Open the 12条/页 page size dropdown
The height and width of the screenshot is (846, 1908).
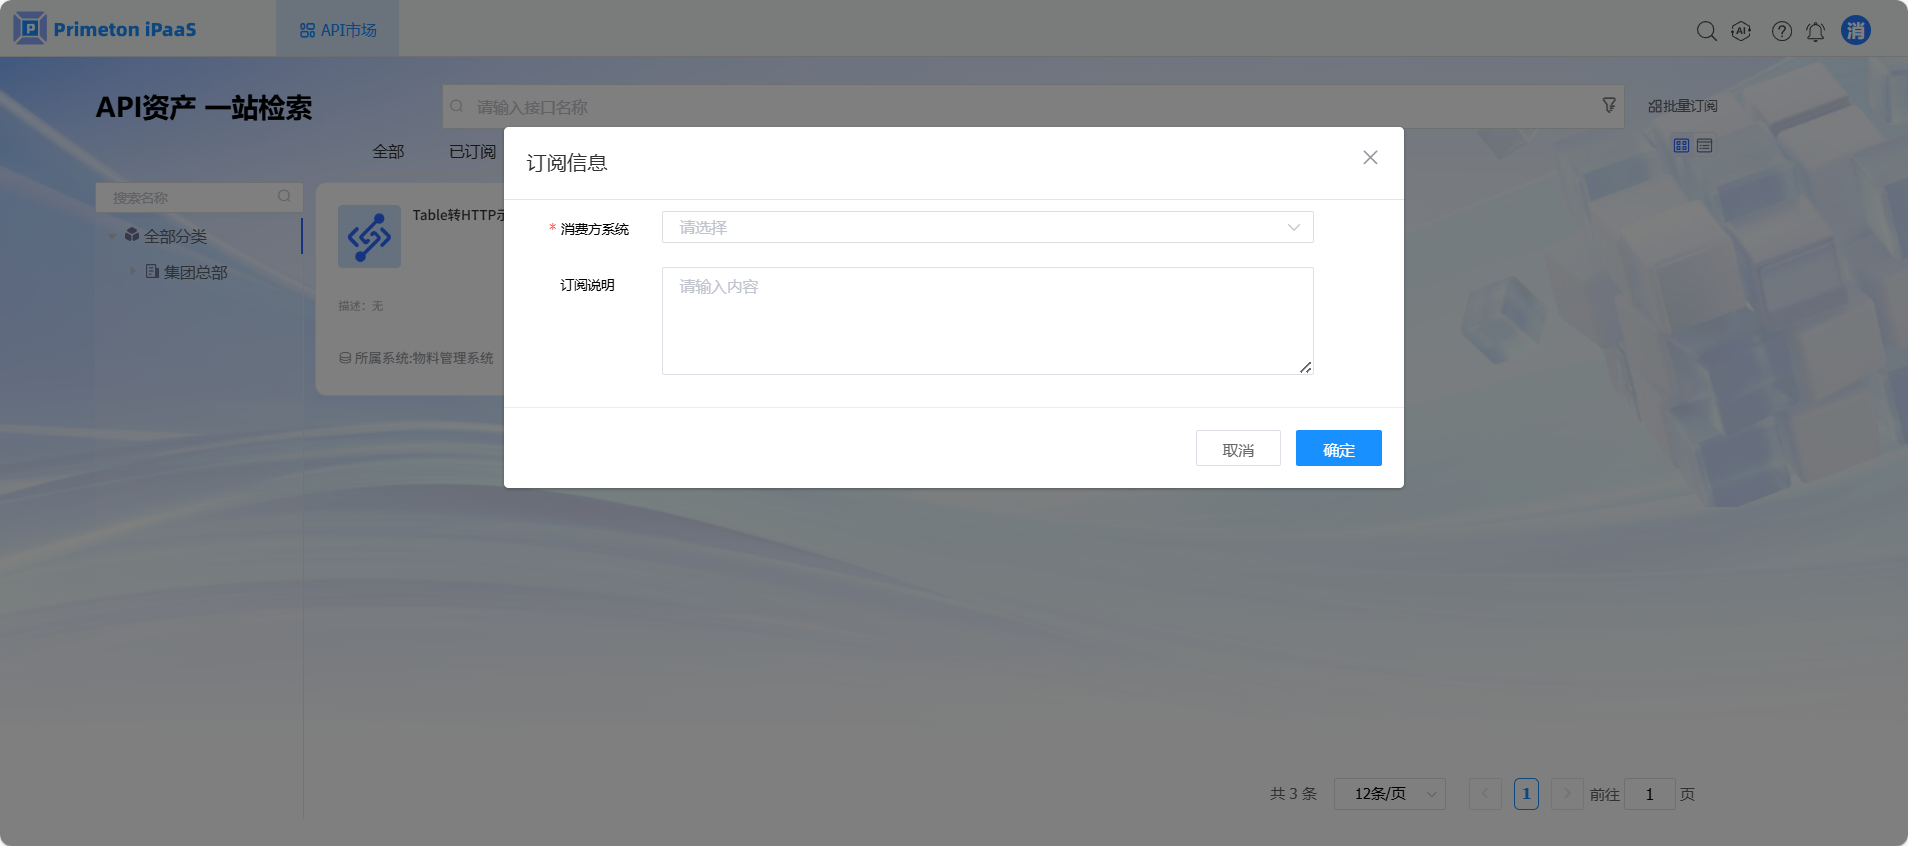pyautogui.click(x=1389, y=794)
